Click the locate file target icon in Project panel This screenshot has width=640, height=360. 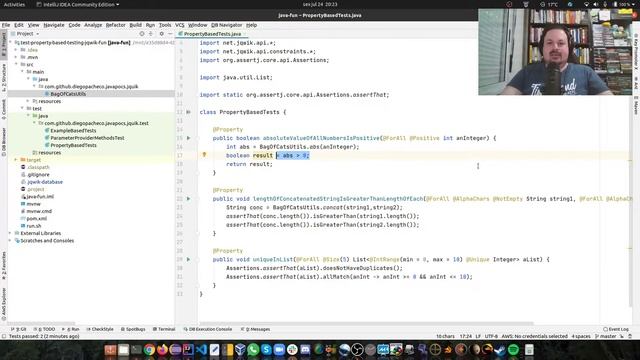142,34
